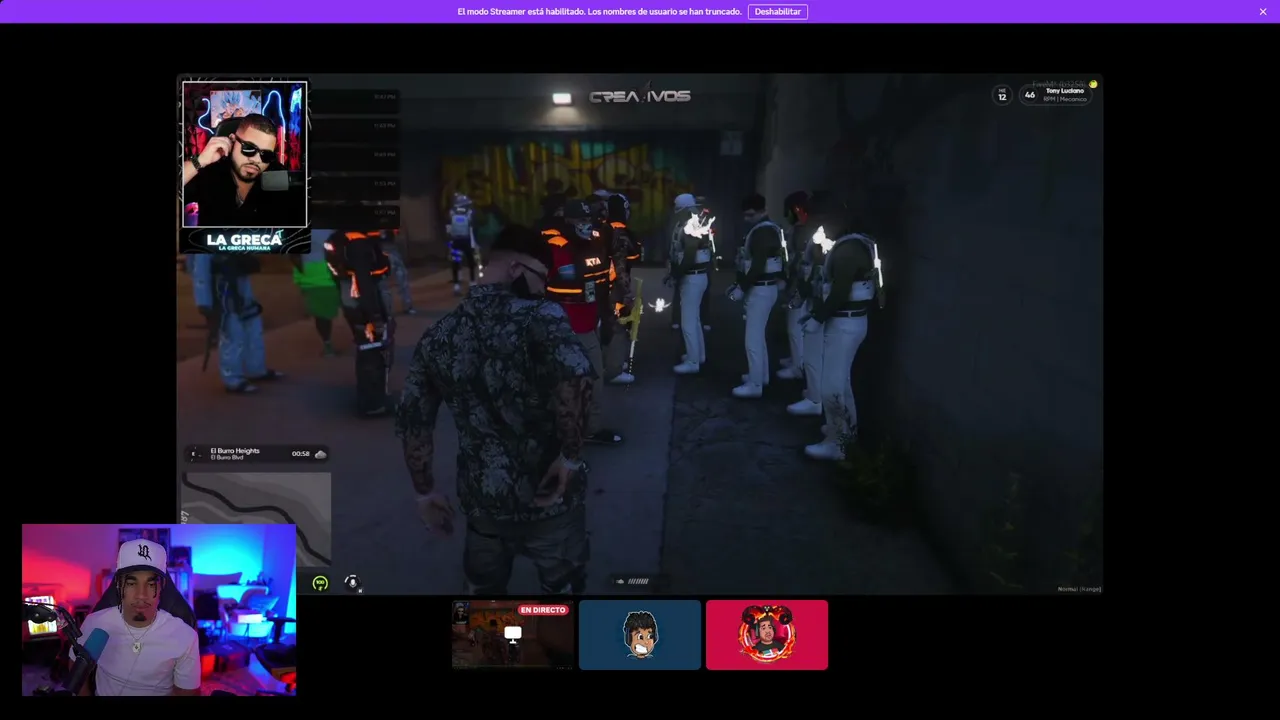Click the in-game microphone icon on the stream

coord(352,582)
